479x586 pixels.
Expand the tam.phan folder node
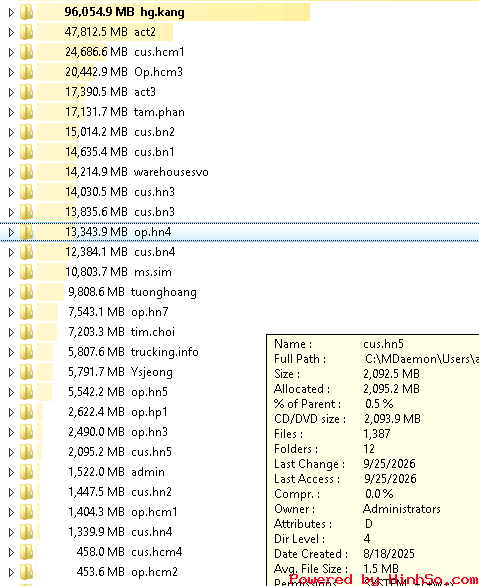11,112
